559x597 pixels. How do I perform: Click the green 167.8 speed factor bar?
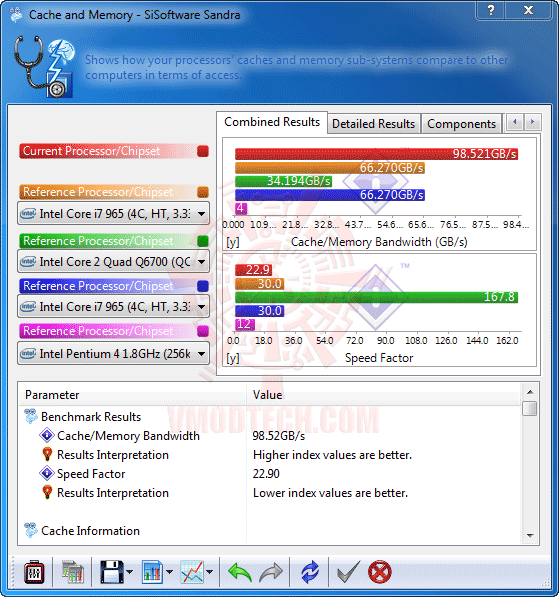(376, 297)
